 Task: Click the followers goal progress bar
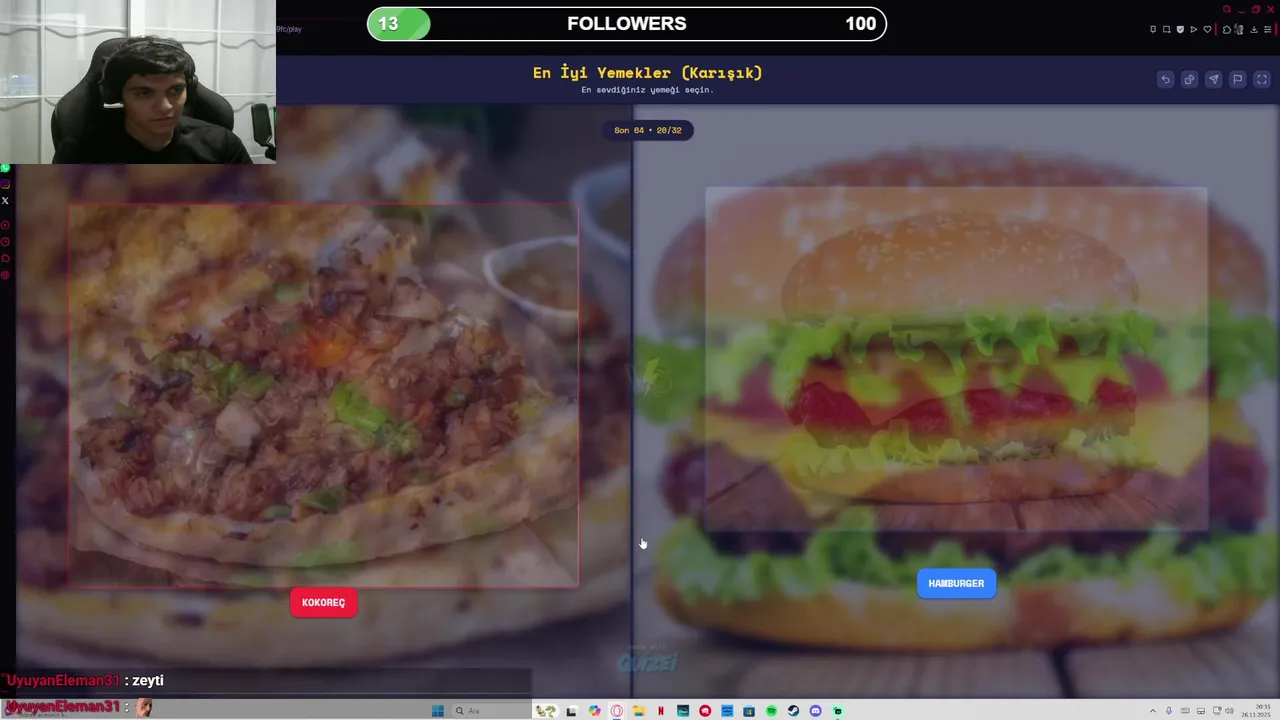pyautogui.click(x=627, y=24)
